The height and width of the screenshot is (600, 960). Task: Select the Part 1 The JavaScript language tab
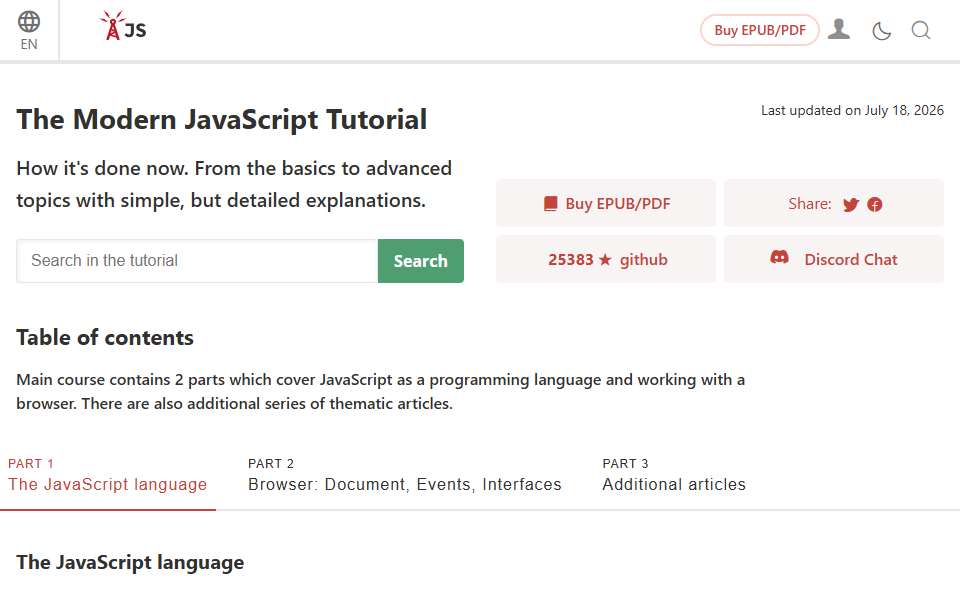(x=108, y=476)
